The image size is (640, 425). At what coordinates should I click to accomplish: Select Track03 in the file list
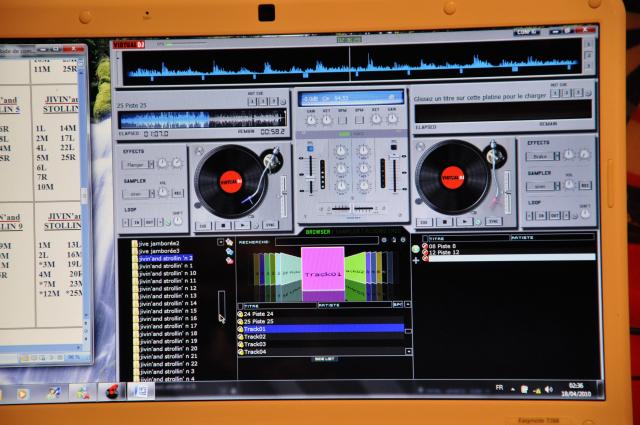[x=320, y=344]
